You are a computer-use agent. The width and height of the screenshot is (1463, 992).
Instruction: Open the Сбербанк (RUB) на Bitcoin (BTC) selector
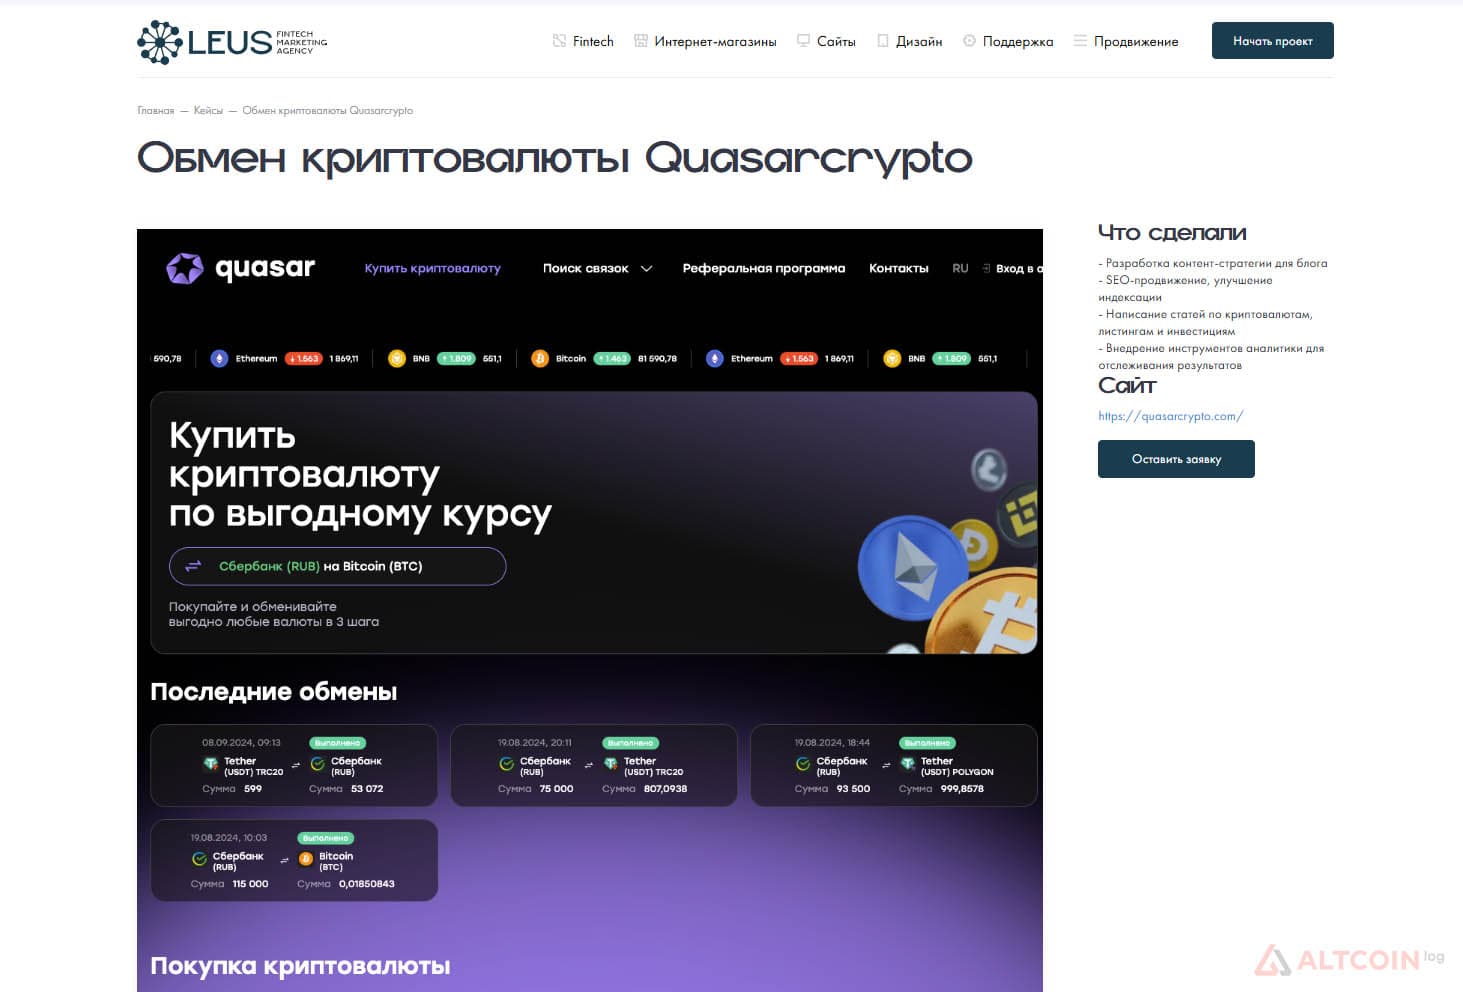coord(338,566)
